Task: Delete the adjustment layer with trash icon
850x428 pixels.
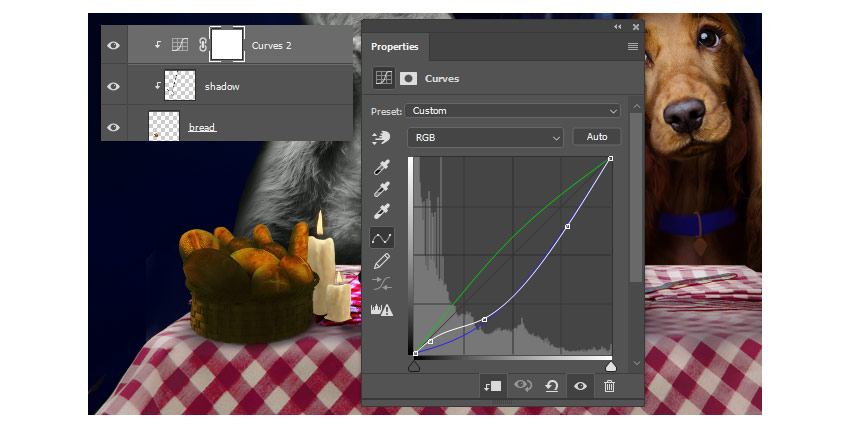Action: 609,386
